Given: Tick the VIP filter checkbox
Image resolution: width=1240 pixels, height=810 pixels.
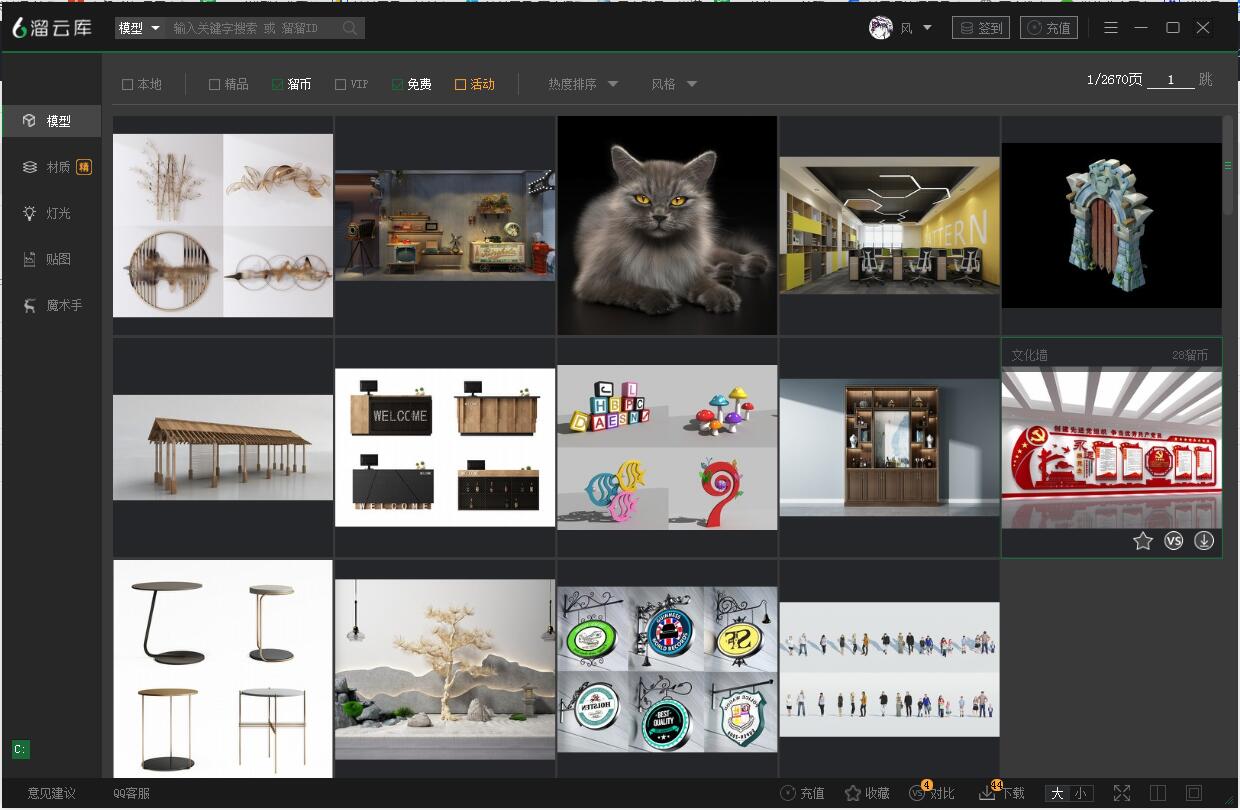Looking at the screenshot, I should point(341,85).
